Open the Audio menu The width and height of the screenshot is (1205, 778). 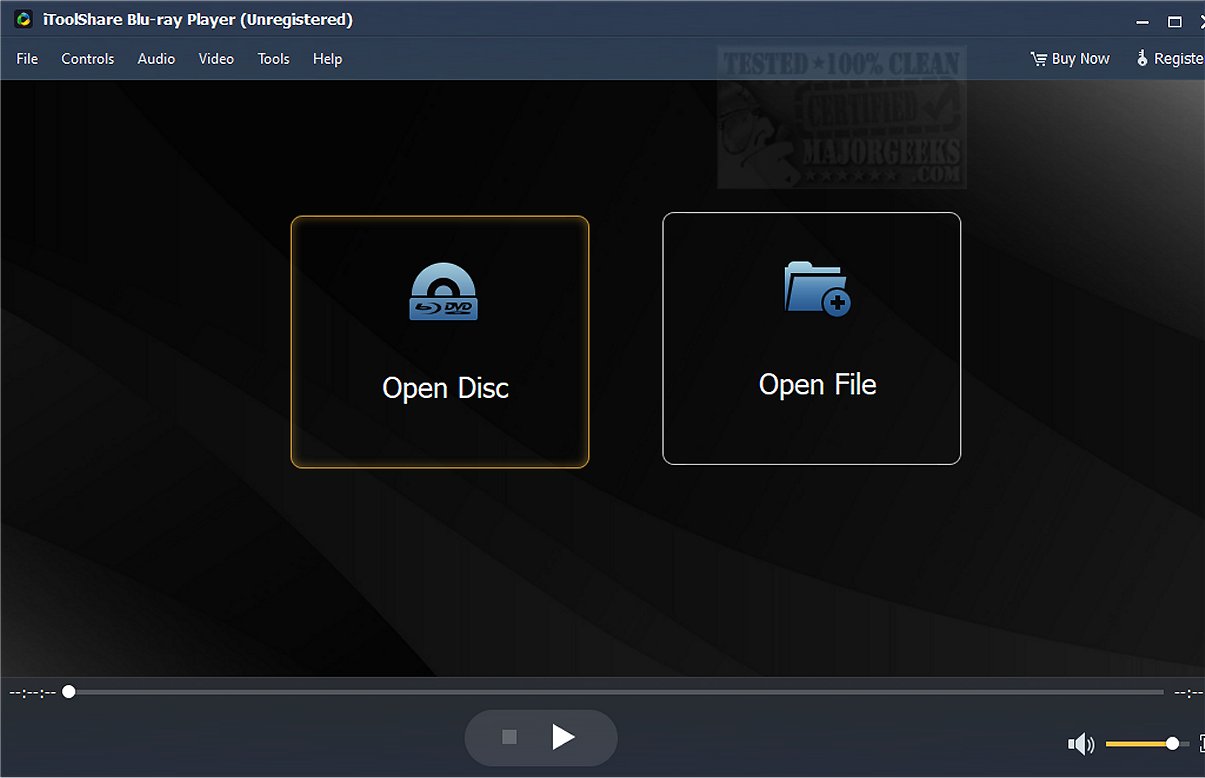coord(156,59)
